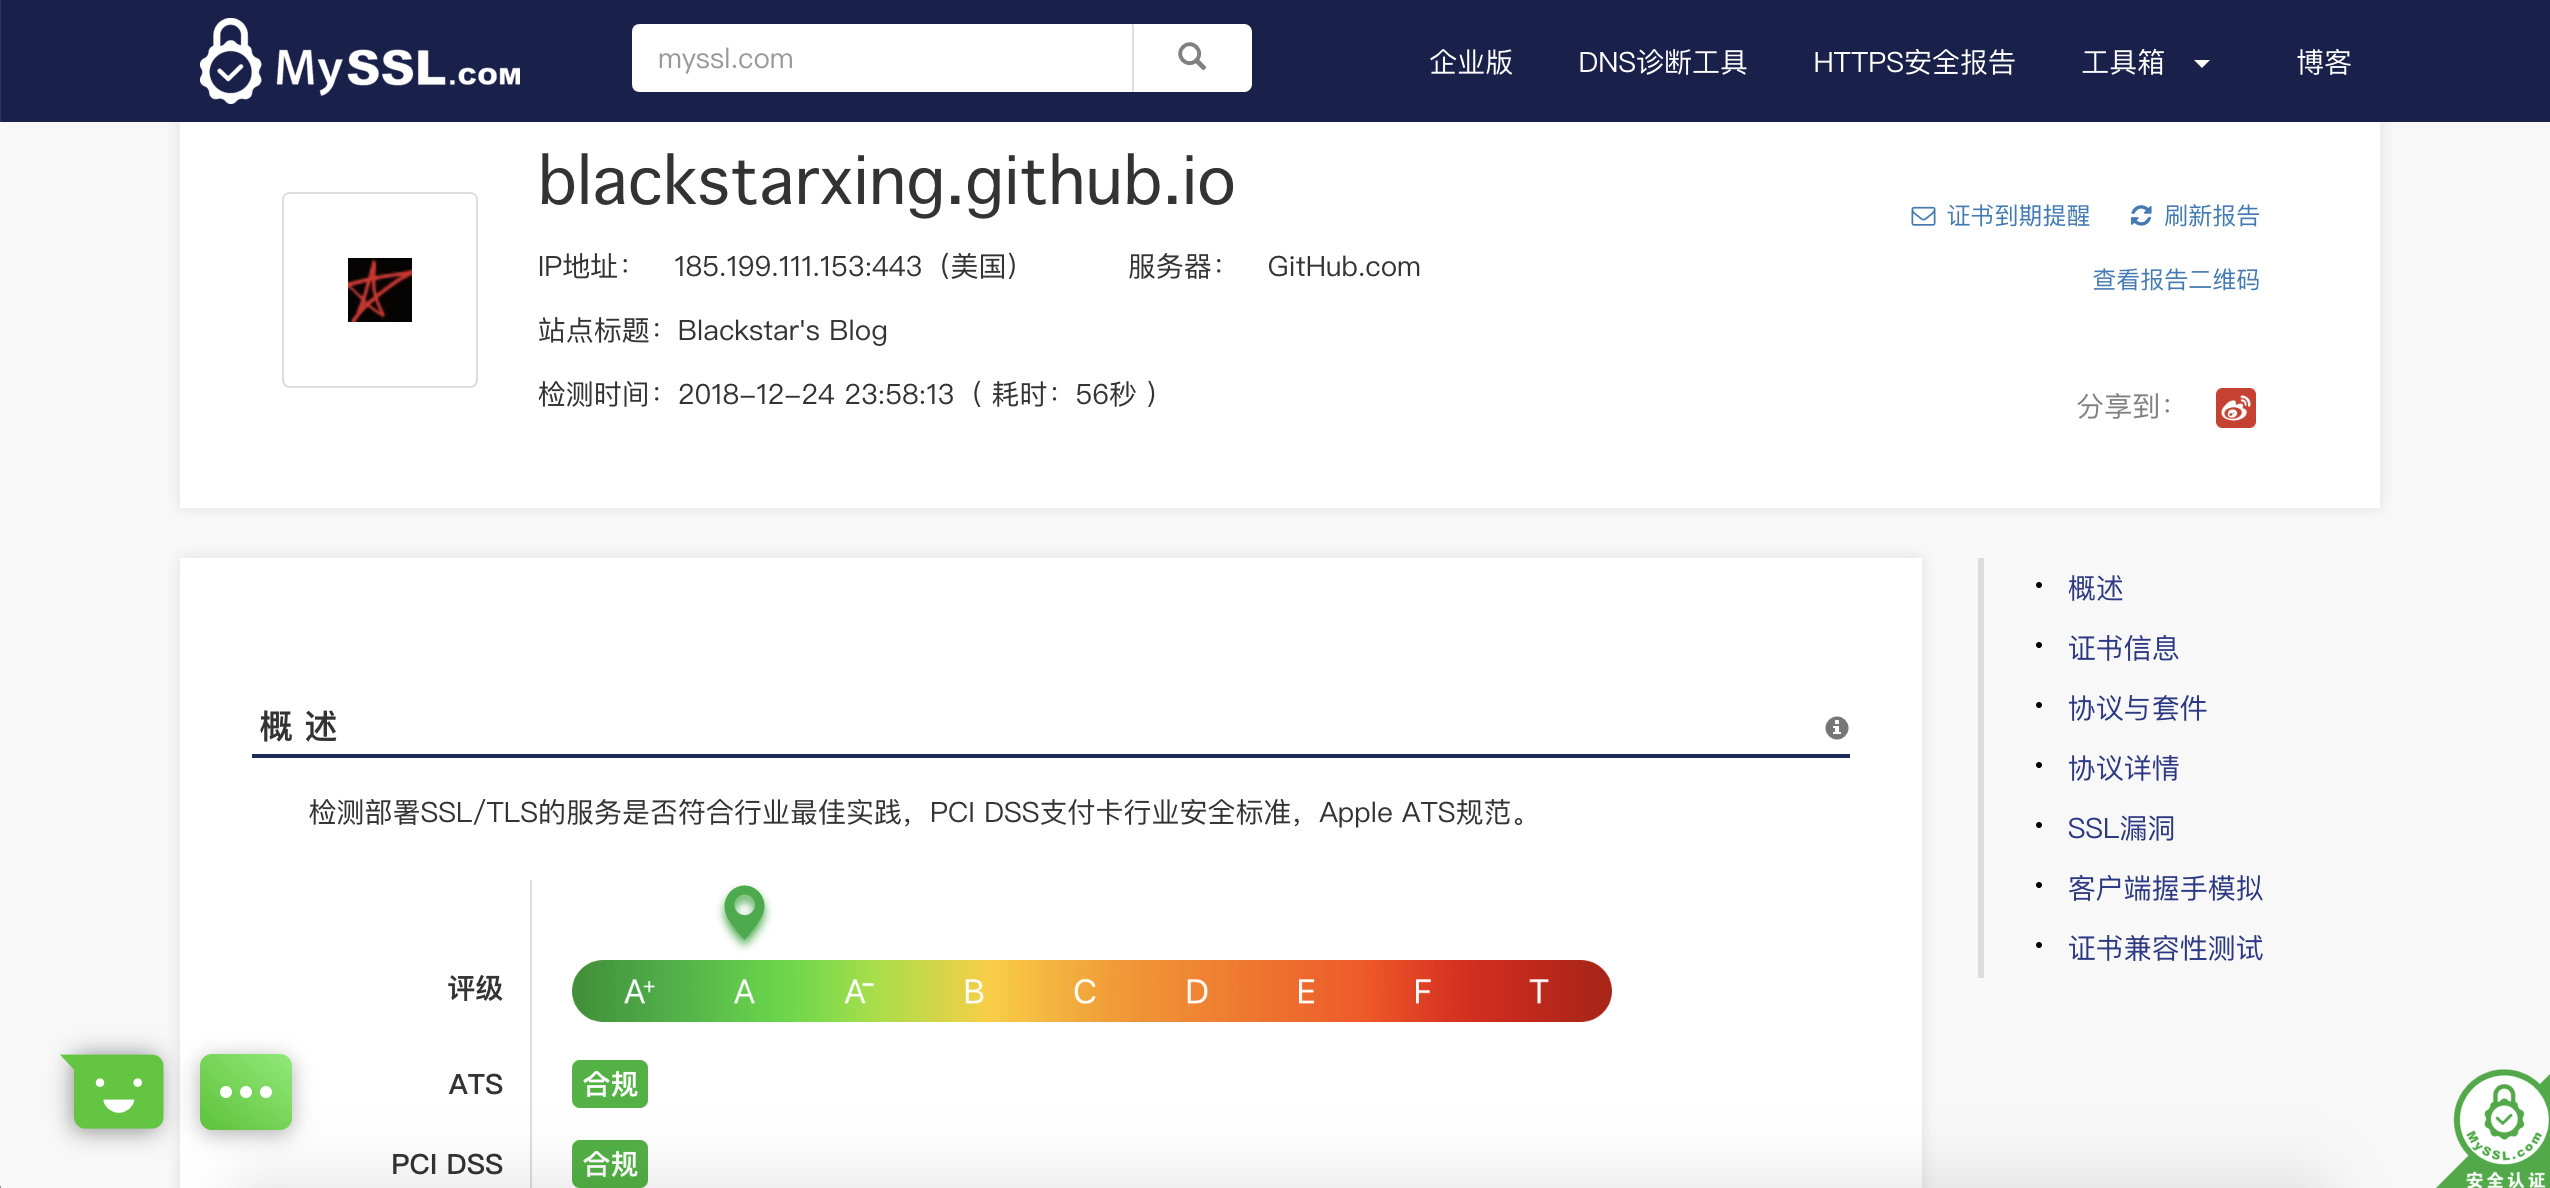The height and width of the screenshot is (1188, 2550).
Task: Share to Weibo icon
Action: pos(2236,408)
